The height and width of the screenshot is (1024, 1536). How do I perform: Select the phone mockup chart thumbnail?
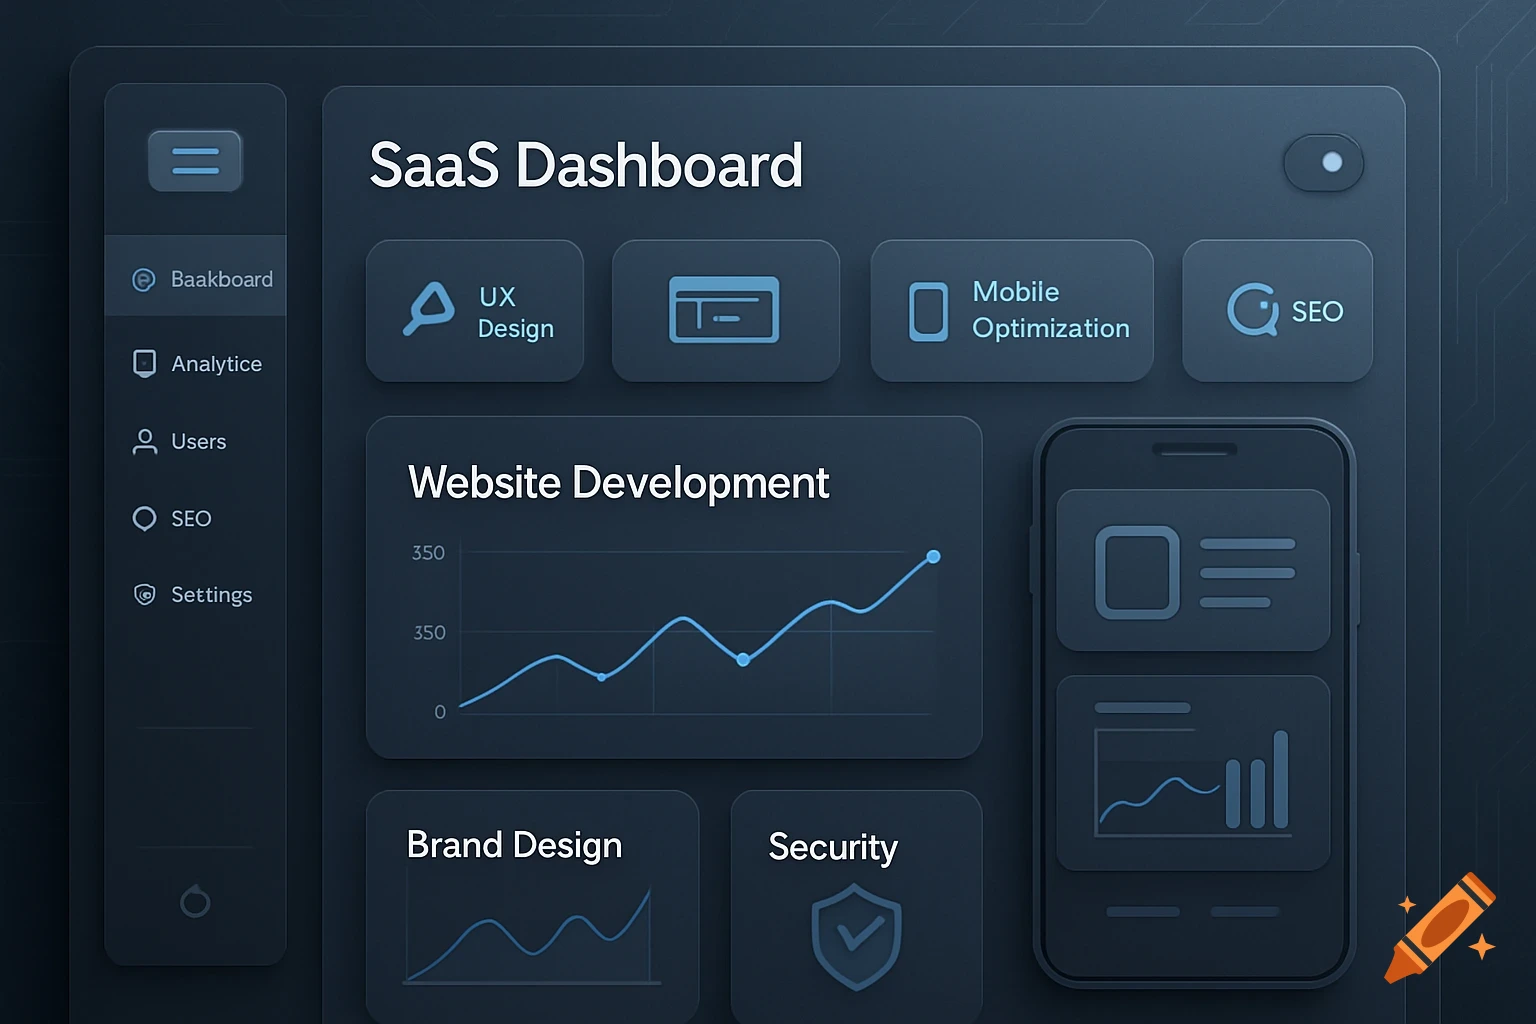point(1193,770)
